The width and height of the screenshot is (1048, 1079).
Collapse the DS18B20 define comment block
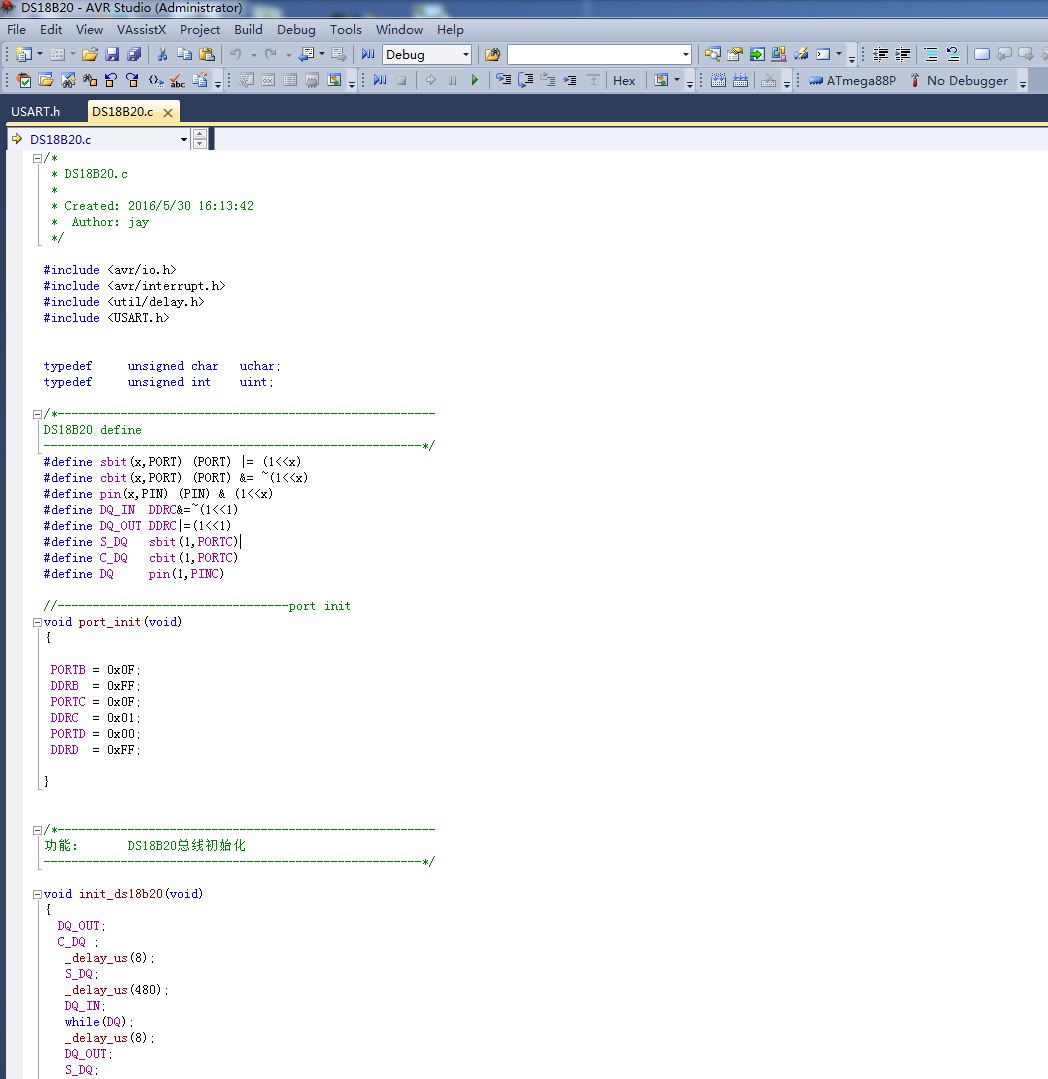point(37,414)
